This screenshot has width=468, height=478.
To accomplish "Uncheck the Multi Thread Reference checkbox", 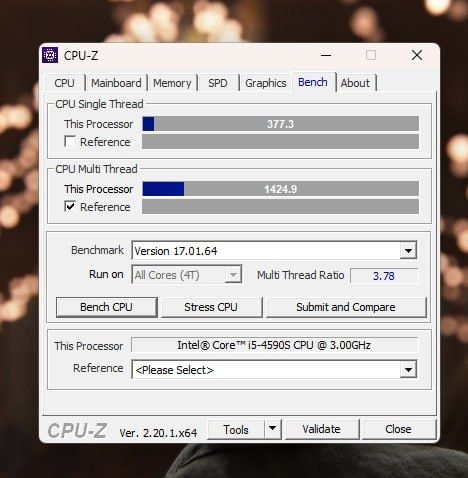I will click(70, 206).
